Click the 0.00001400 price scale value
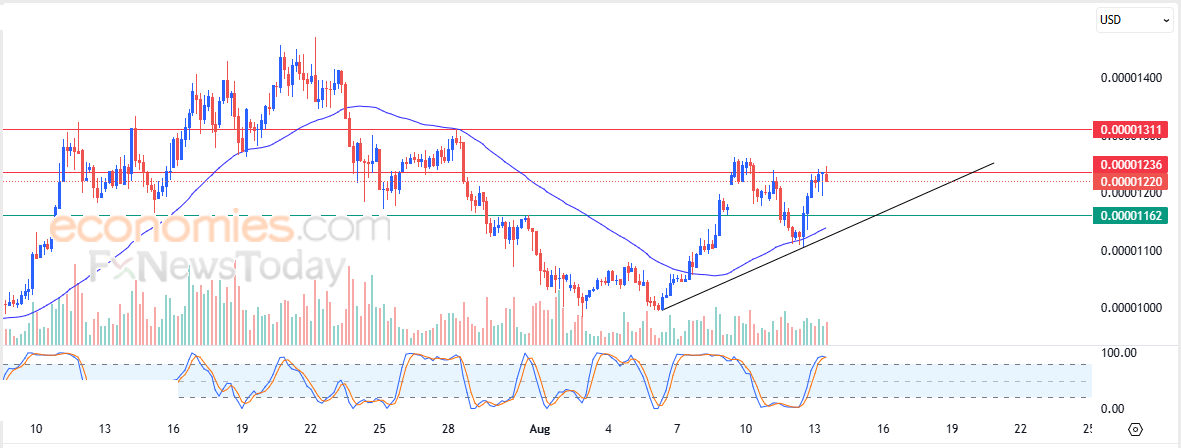 pos(1133,78)
